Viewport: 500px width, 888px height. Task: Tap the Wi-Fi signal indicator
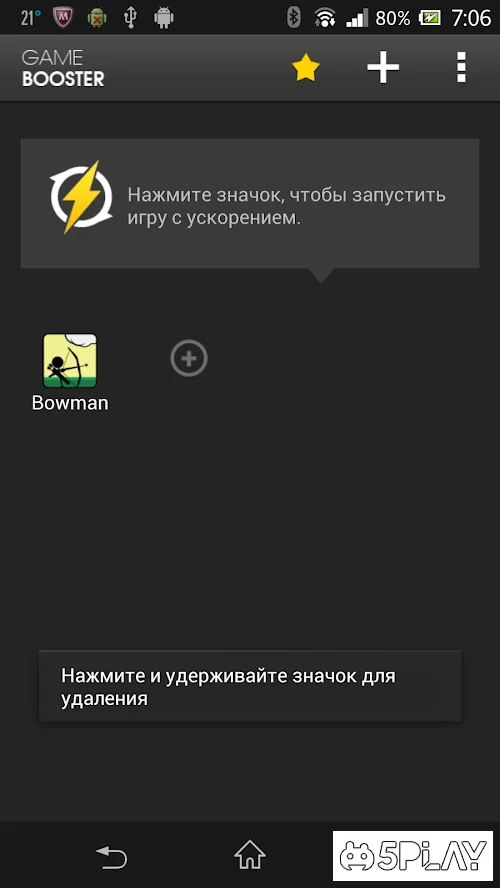tap(325, 18)
